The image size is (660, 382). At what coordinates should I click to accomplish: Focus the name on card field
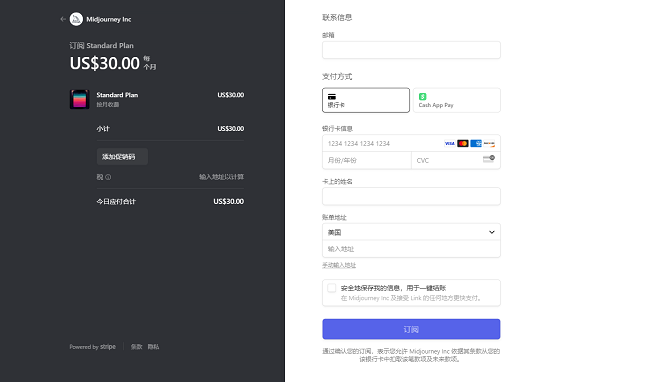pyautogui.click(x=411, y=196)
